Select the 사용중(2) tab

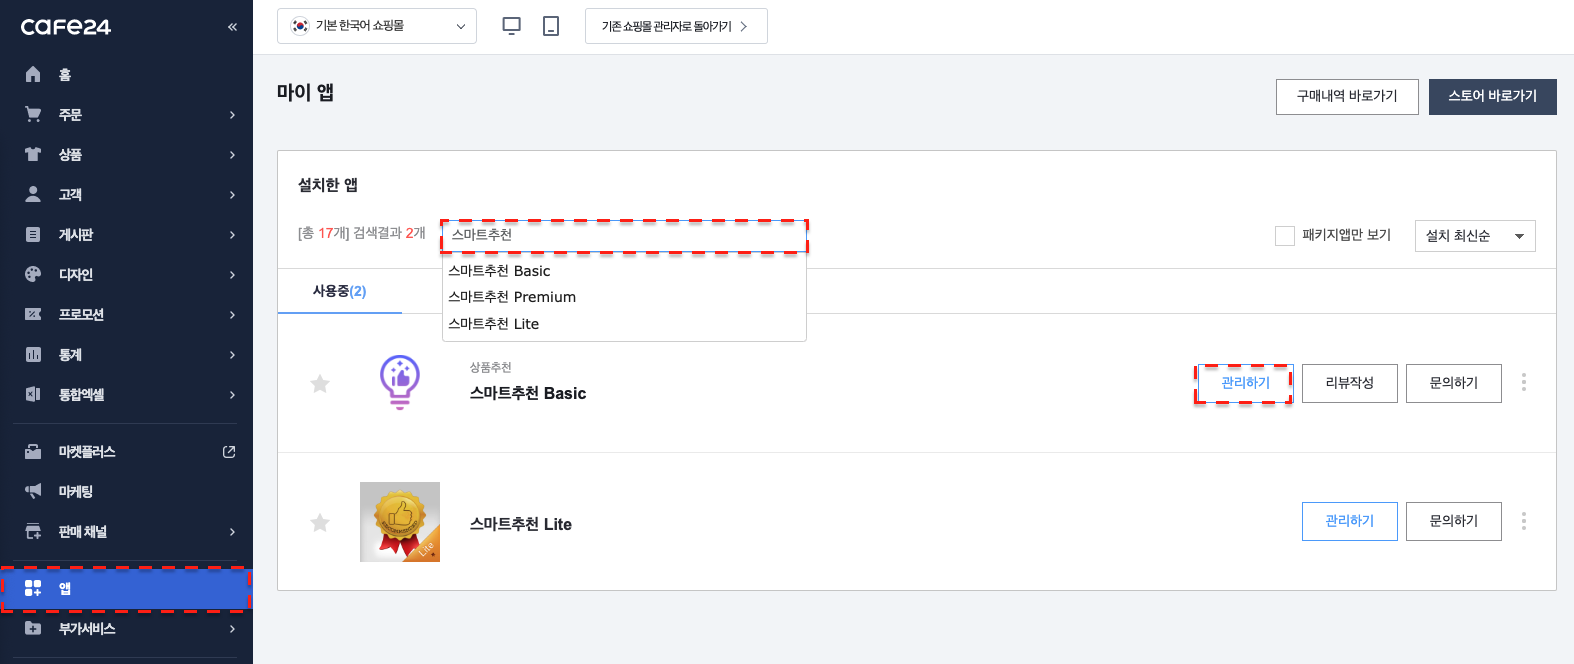point(340,291)
